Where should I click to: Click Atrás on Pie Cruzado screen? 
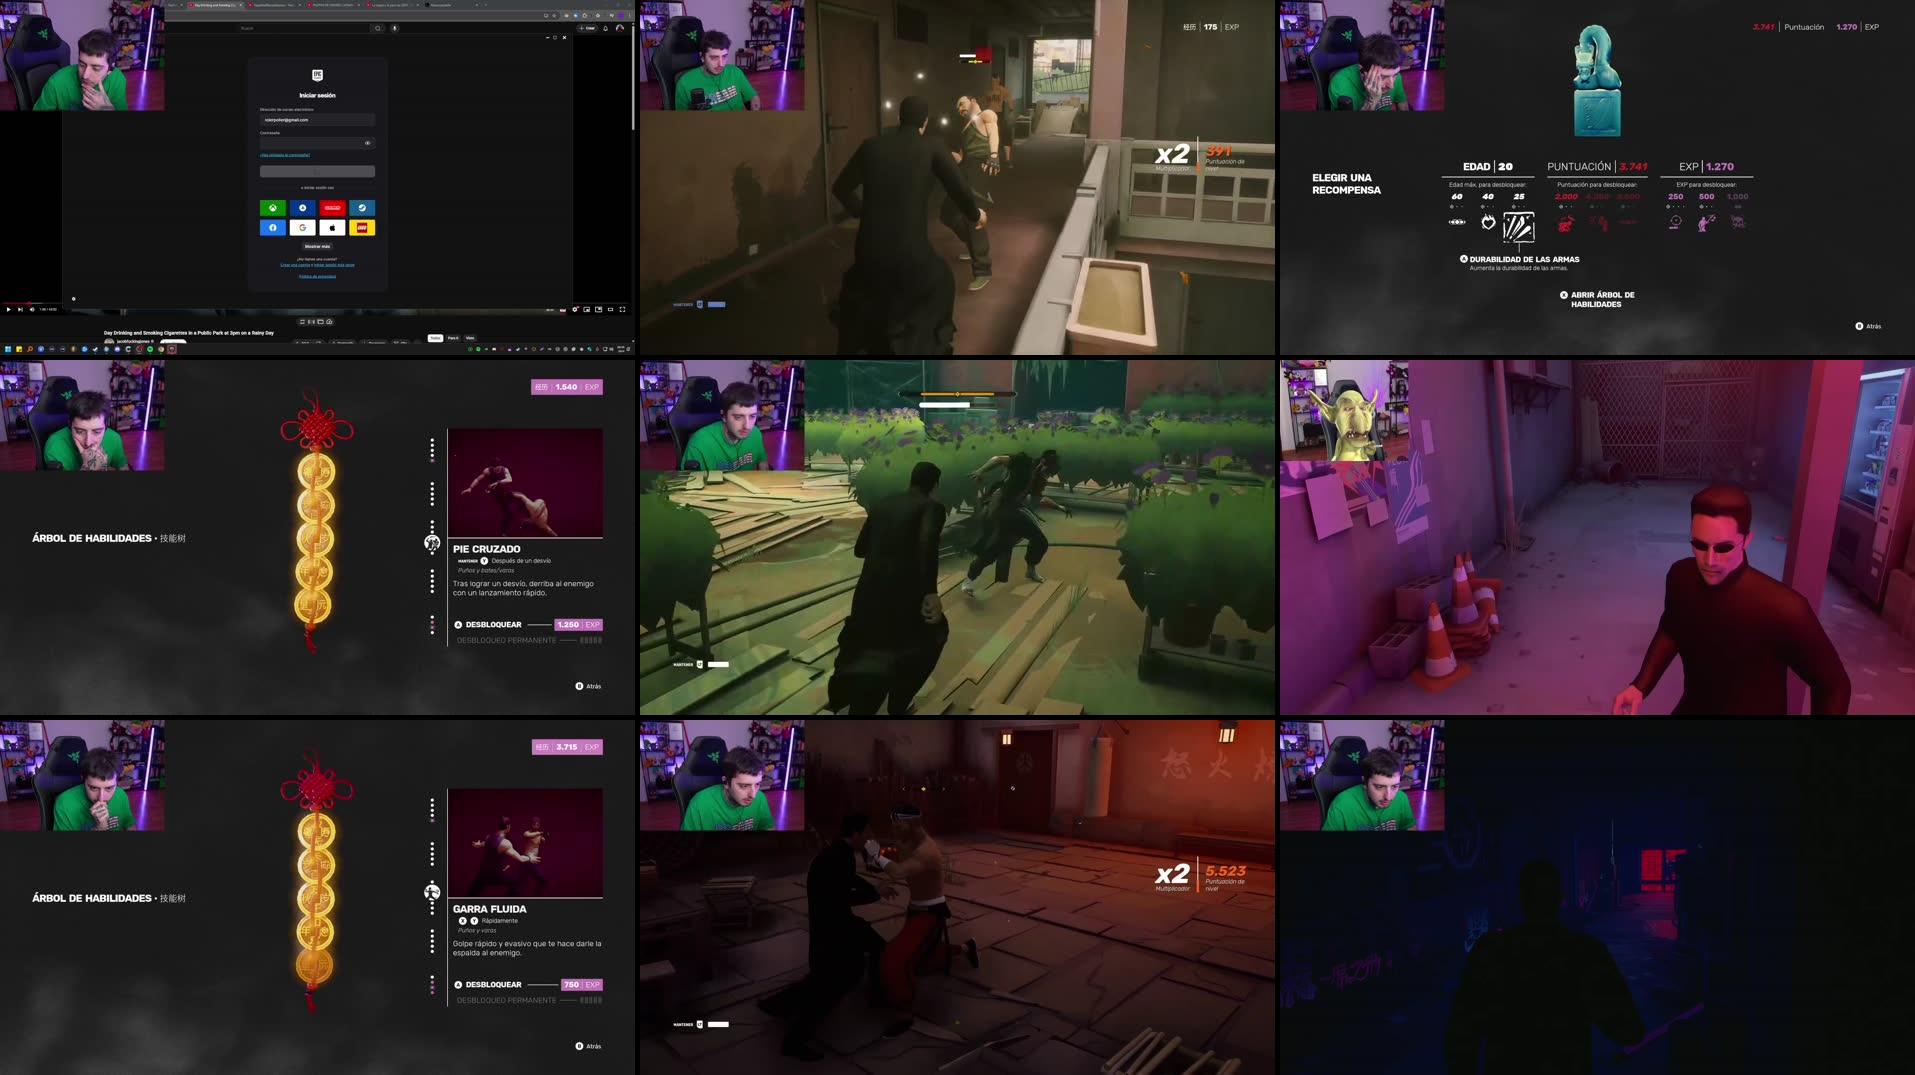588,686
